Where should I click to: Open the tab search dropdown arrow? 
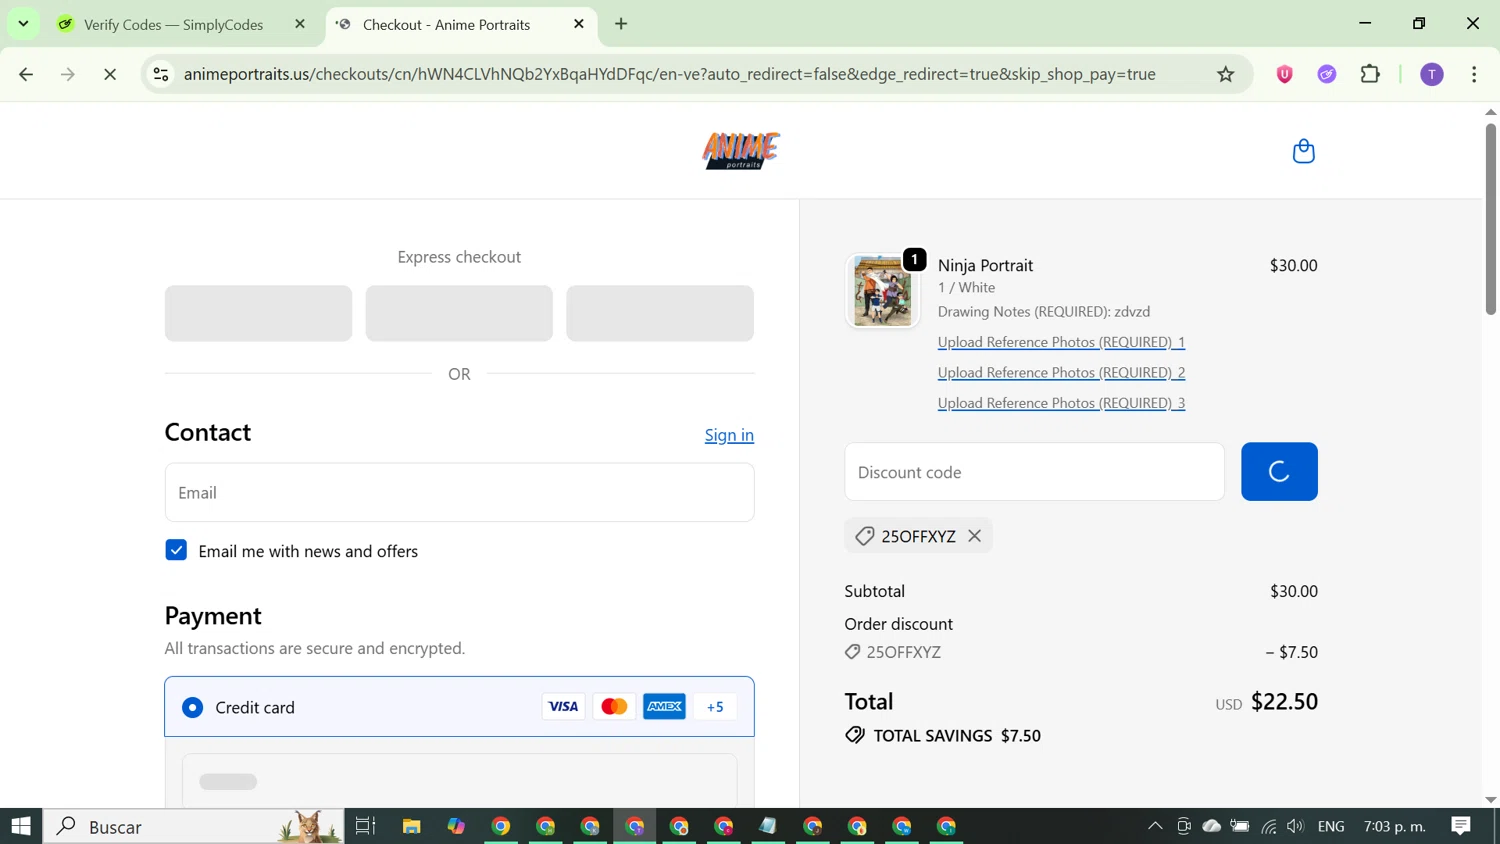23,24
